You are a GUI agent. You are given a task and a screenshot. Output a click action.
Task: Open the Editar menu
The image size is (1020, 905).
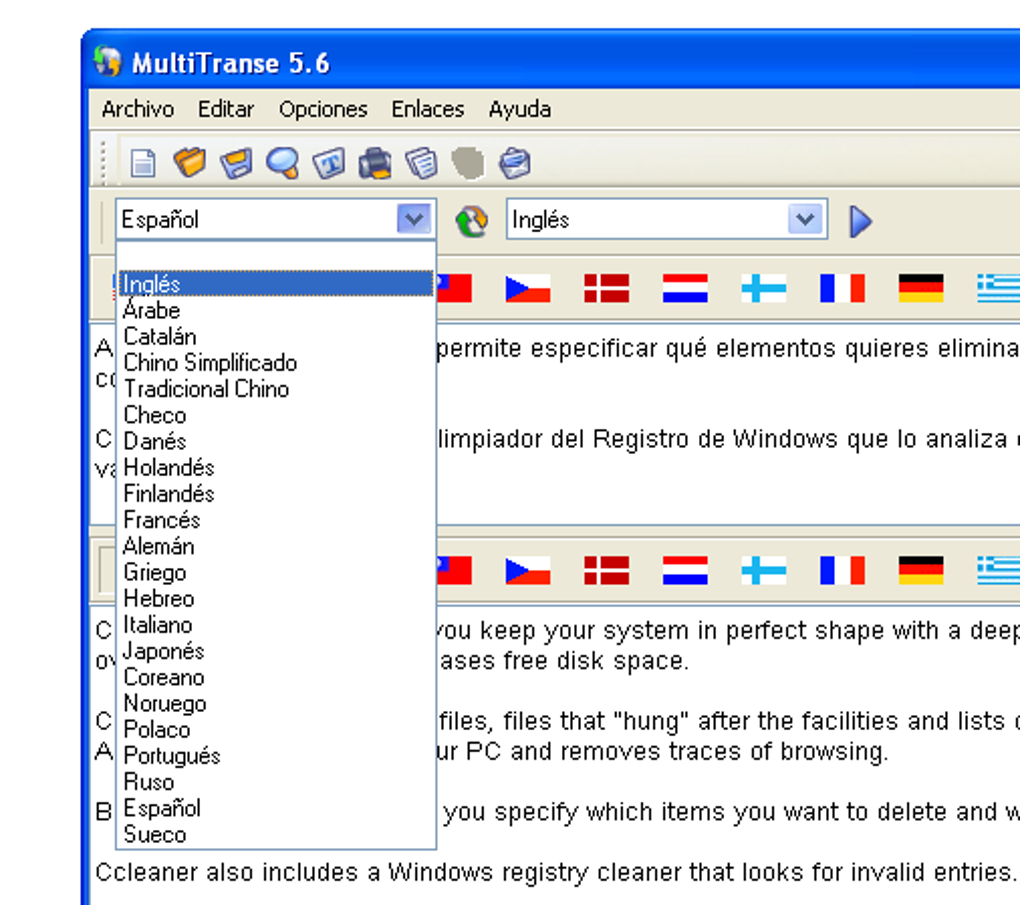[226, 109]
